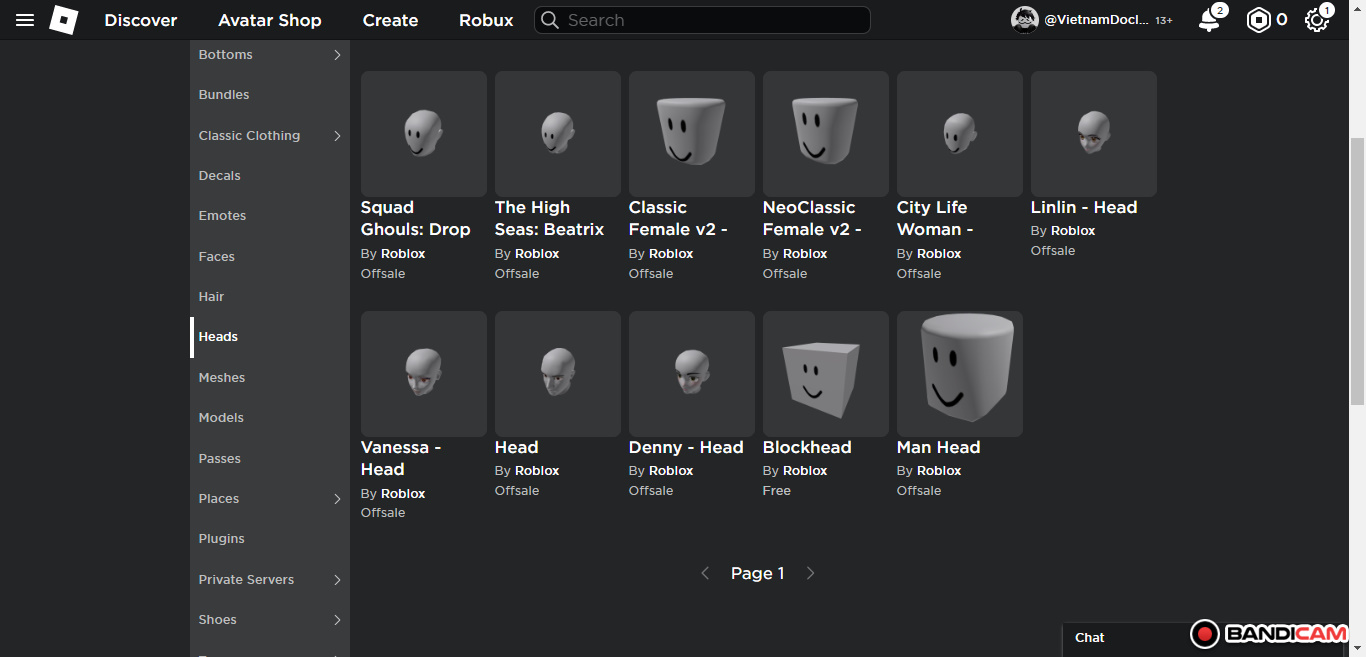
Task: Click the Roblox logo icon
Action: tap(64, 20)
